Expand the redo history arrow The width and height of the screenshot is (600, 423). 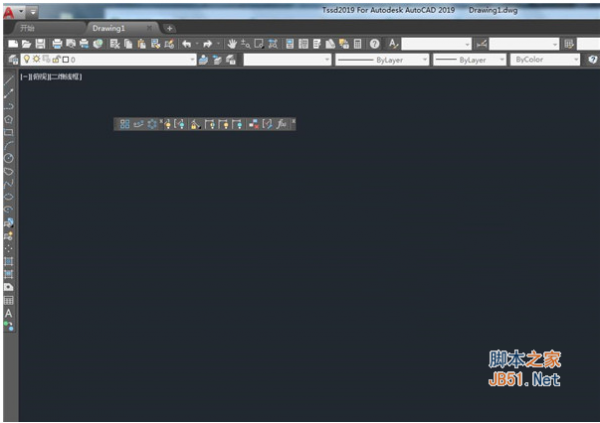pos(218,44)
